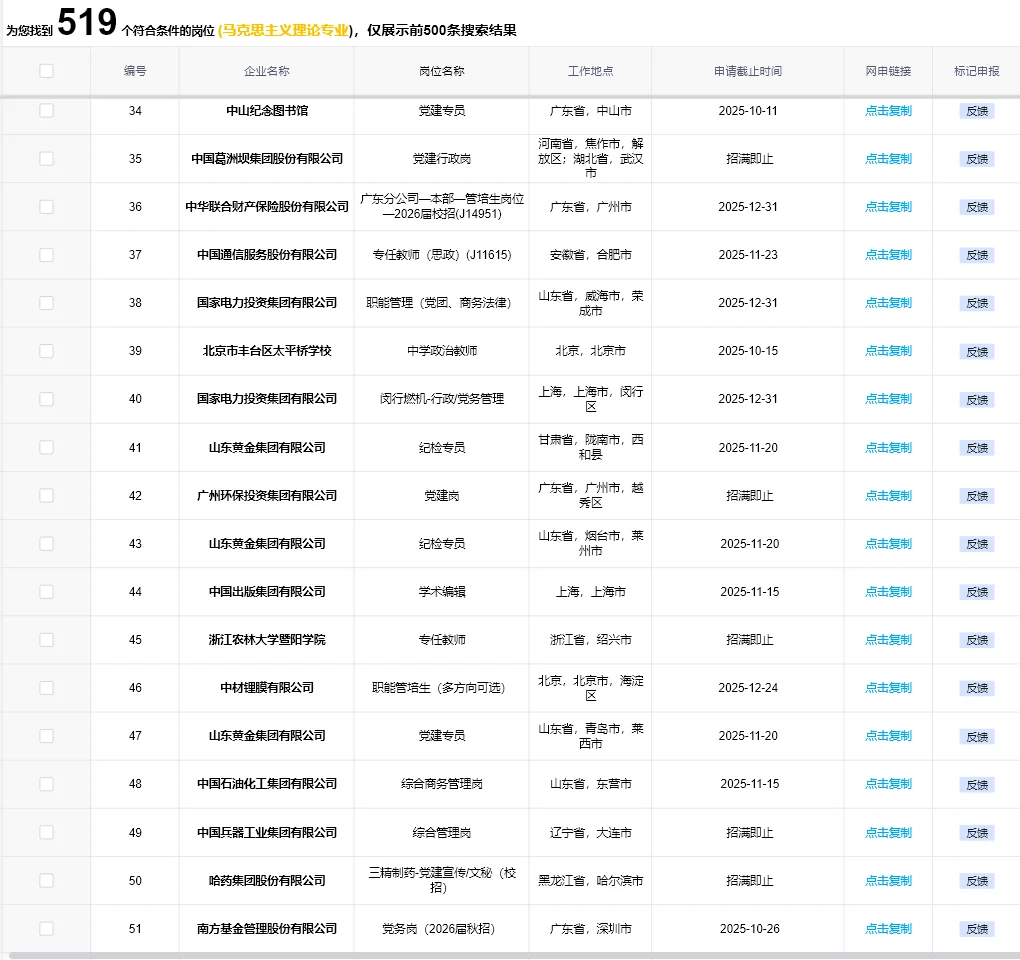Click 反馈 button for row 34
The height and width of the screenshot is (960, 1020).
click(976, 111)
